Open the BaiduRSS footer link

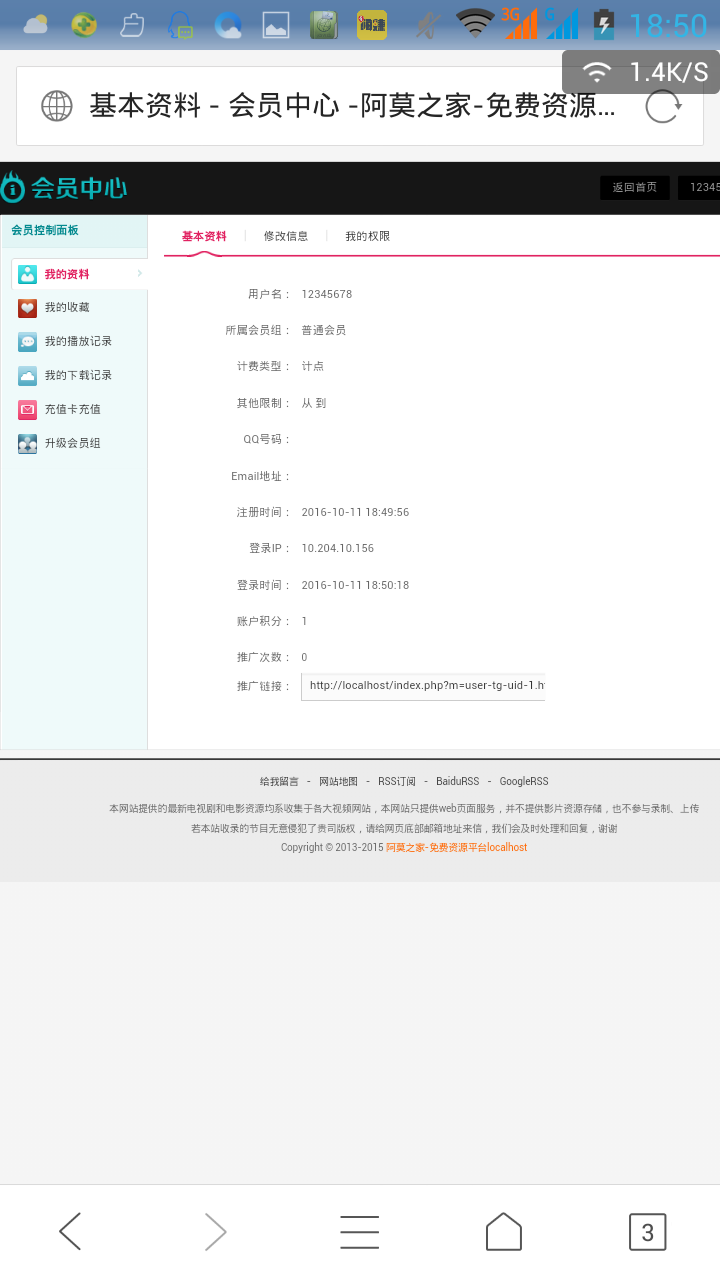(x=457, y=781)
